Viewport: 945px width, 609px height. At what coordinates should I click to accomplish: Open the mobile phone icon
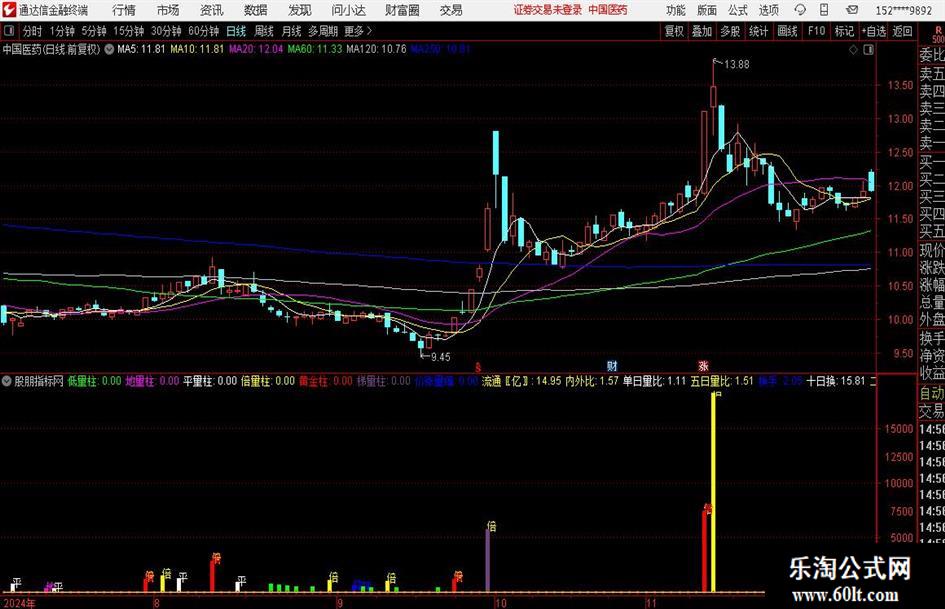point(824,10)
